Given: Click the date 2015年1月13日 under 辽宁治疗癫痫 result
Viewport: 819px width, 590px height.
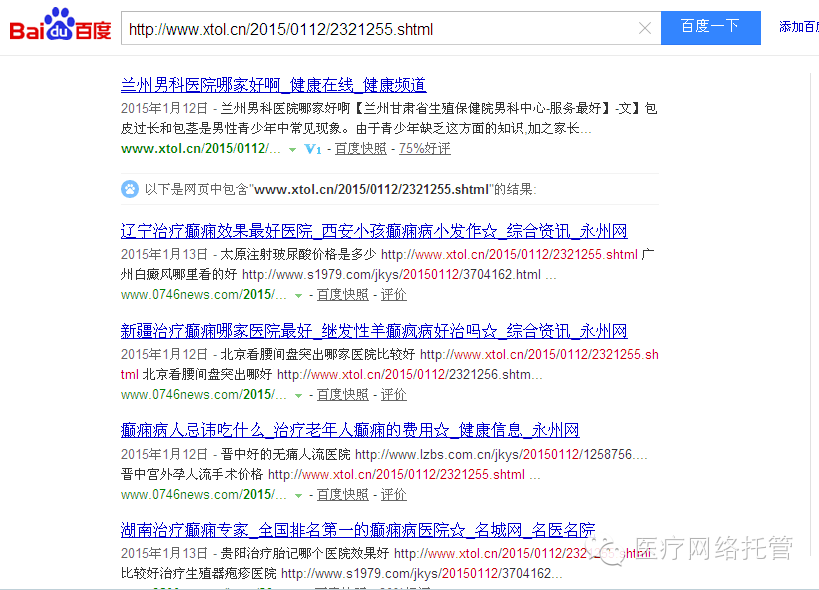Looking at the screenshot, I should pyautogui.click(x=164, y=254).
